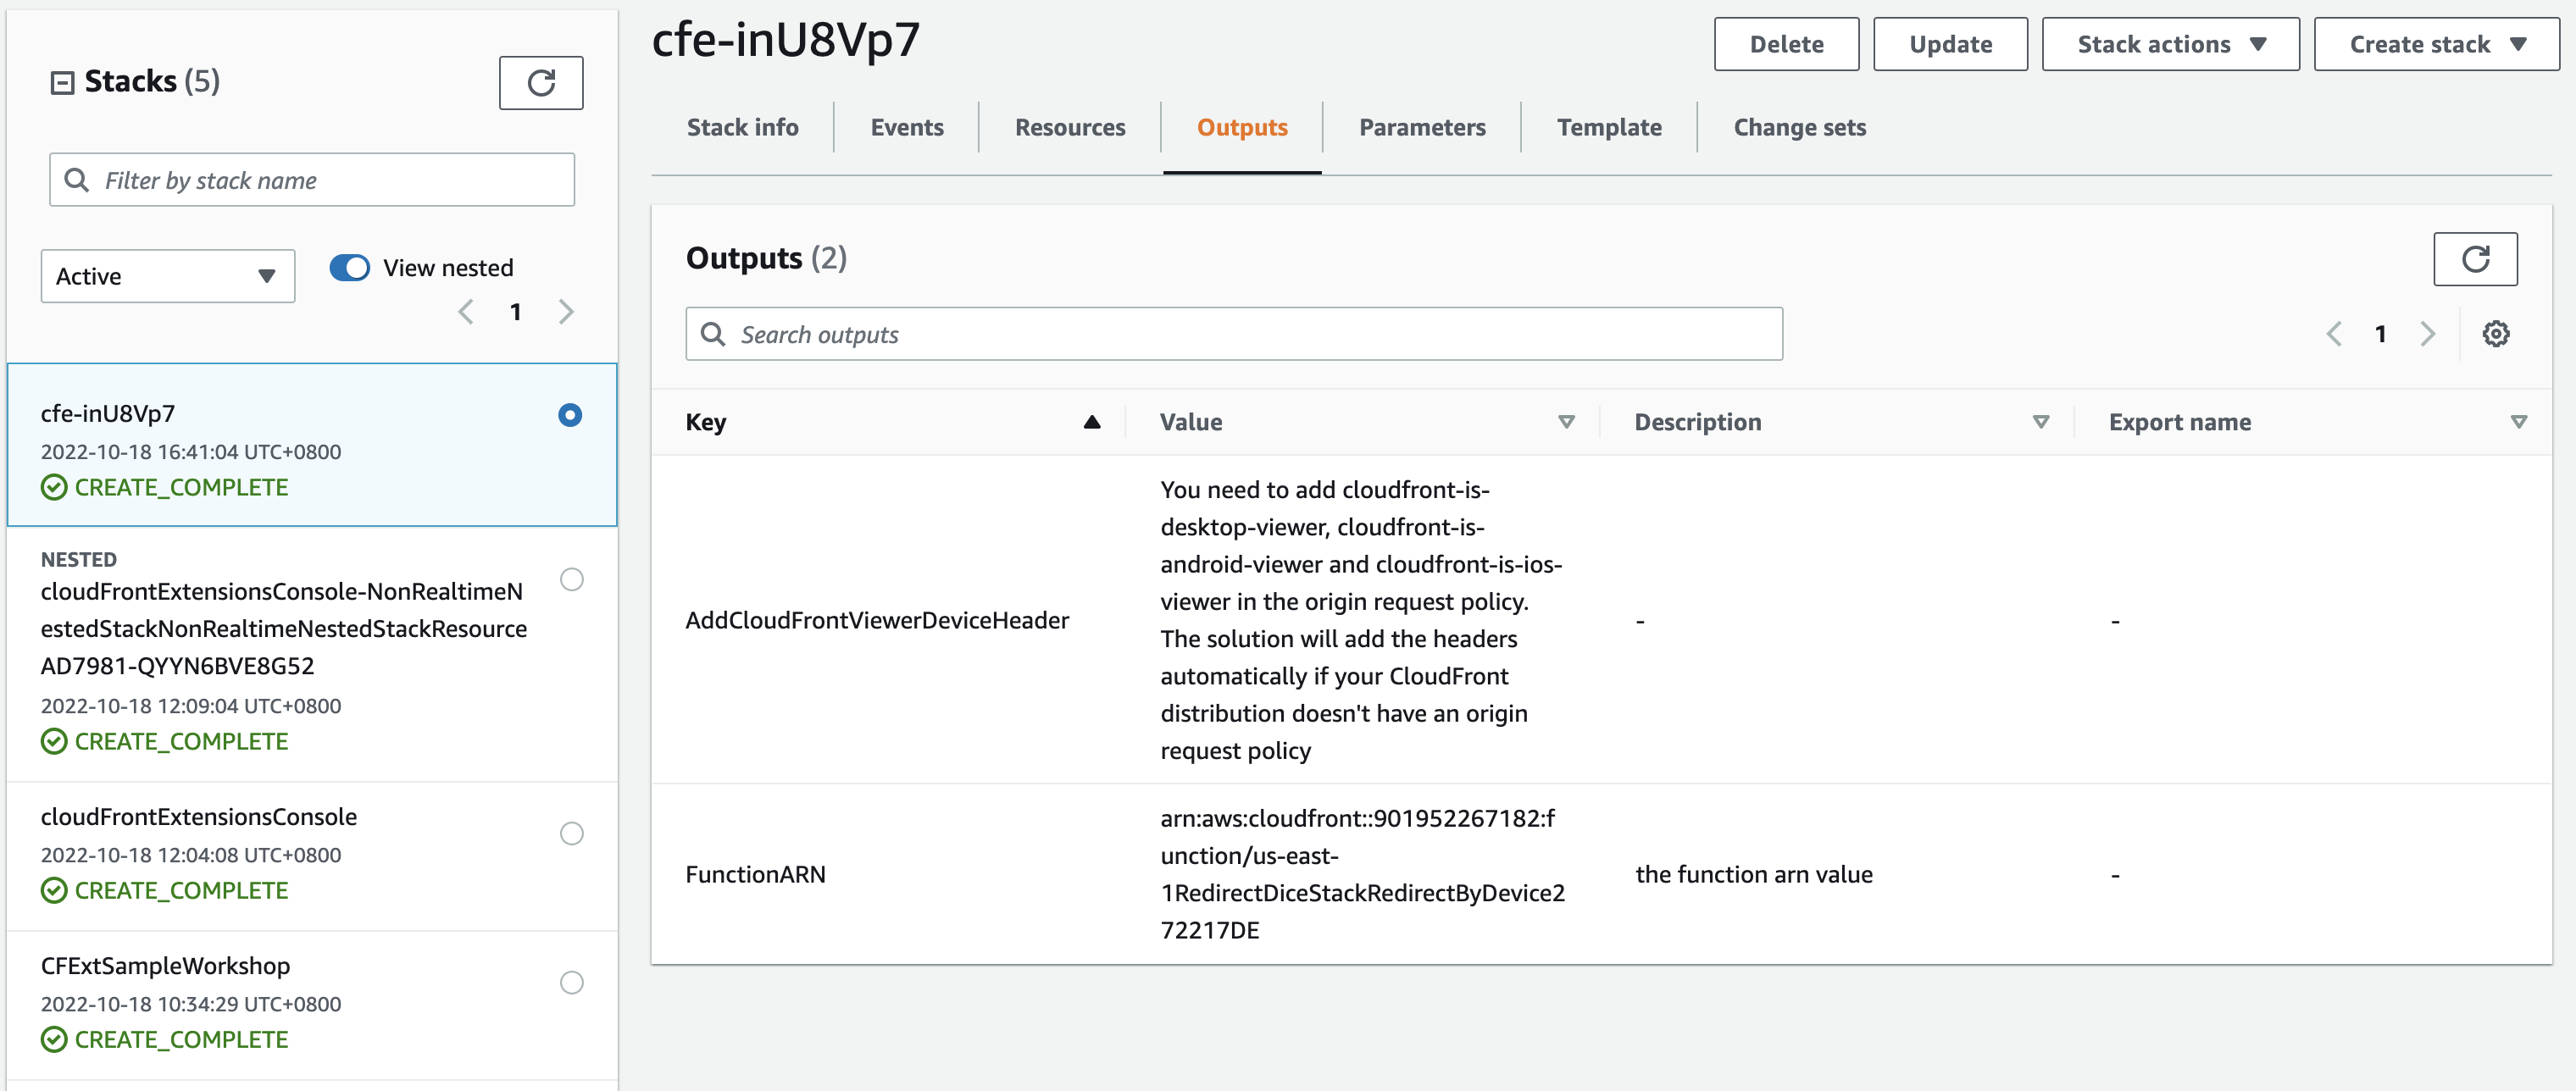Click the Search outputs input field
2576x1091 pixels.
click(x=1234, y=335)
